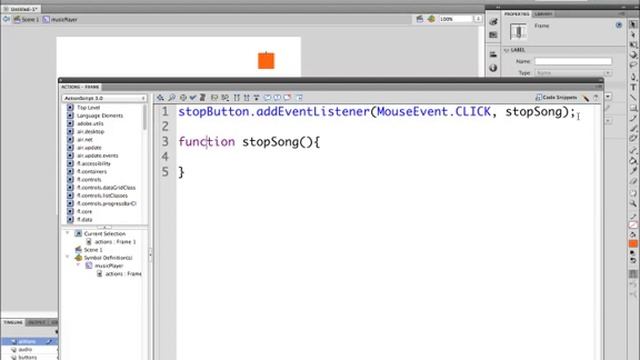
Task: Collapse the Current Selection tree node
Action: click(68, 233)
